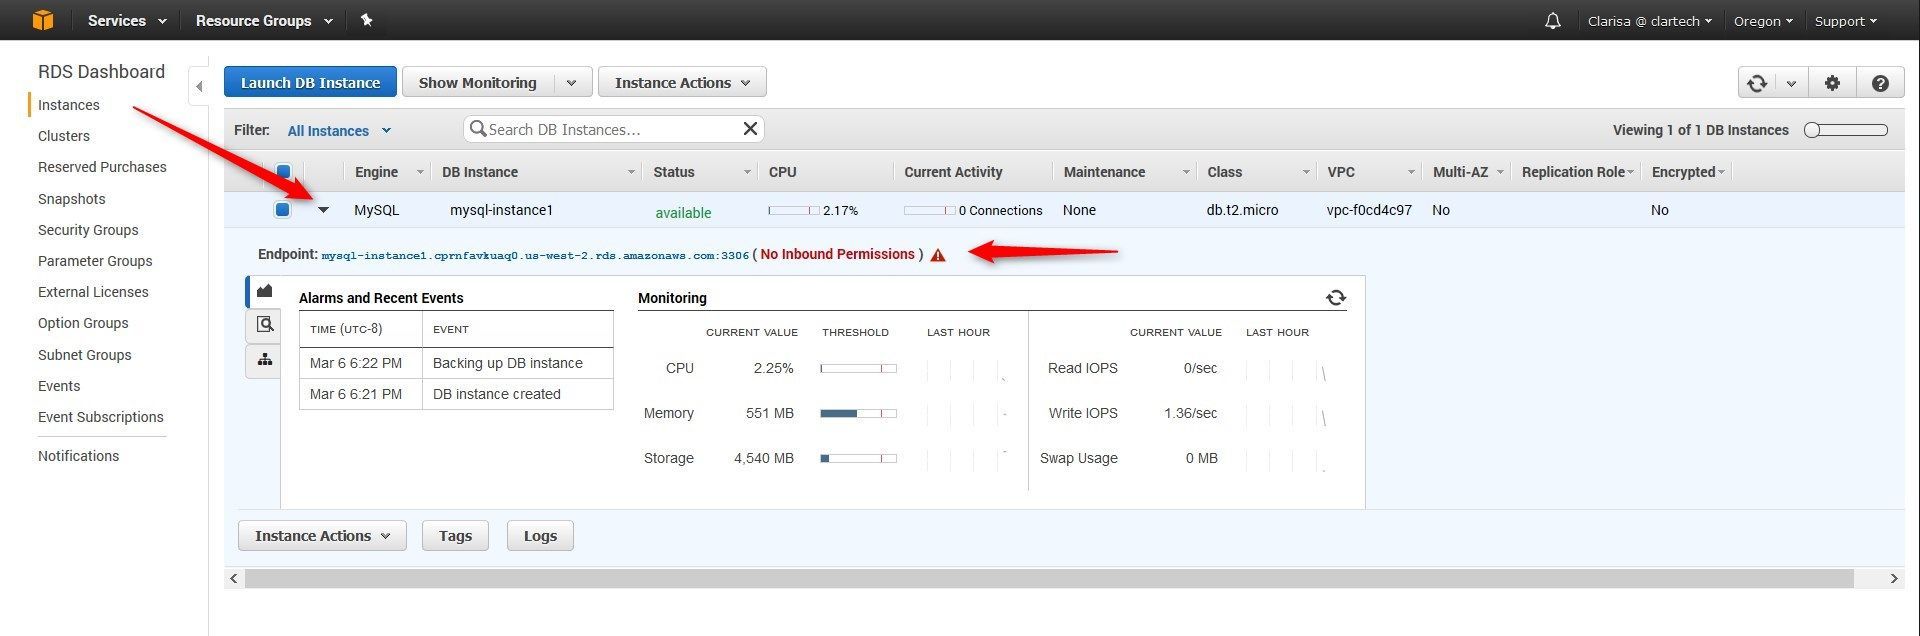Screen dimensions: 1920x636
Task: Refresh the Monitoring panel
Action: point(1336,298)
